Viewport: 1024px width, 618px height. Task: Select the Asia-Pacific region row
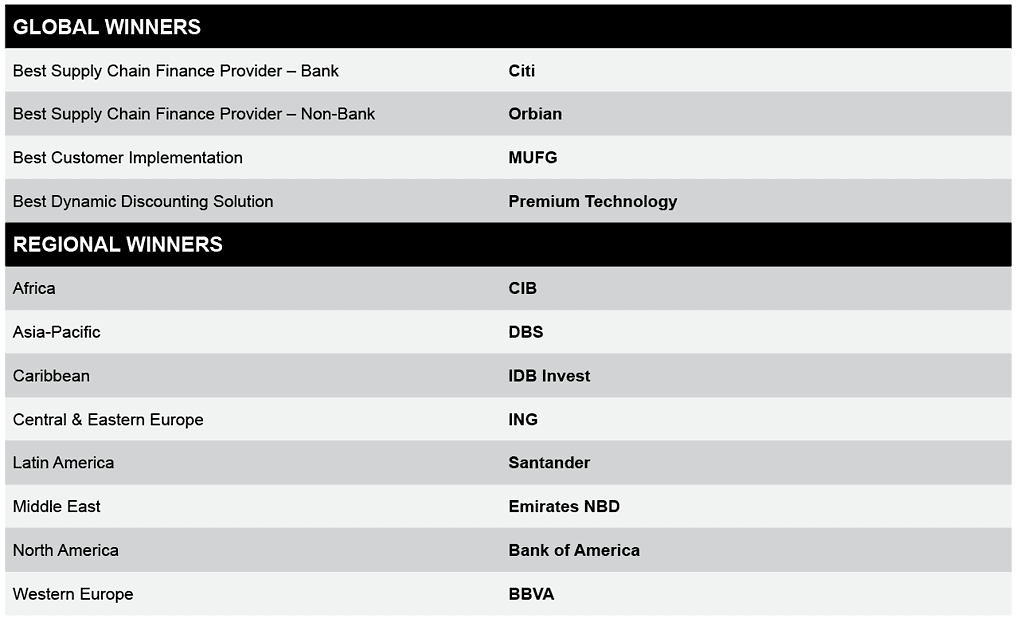point(57,332)
